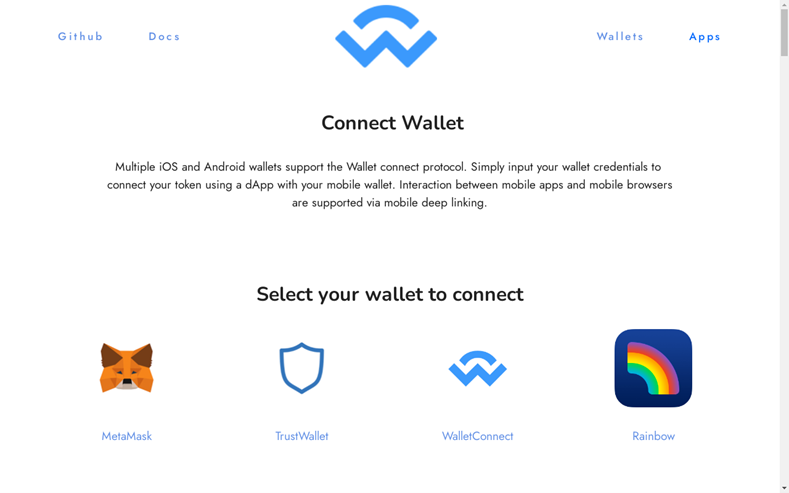Click the scrollbar down arrow
789x493 pixels.
pos(784,489)
